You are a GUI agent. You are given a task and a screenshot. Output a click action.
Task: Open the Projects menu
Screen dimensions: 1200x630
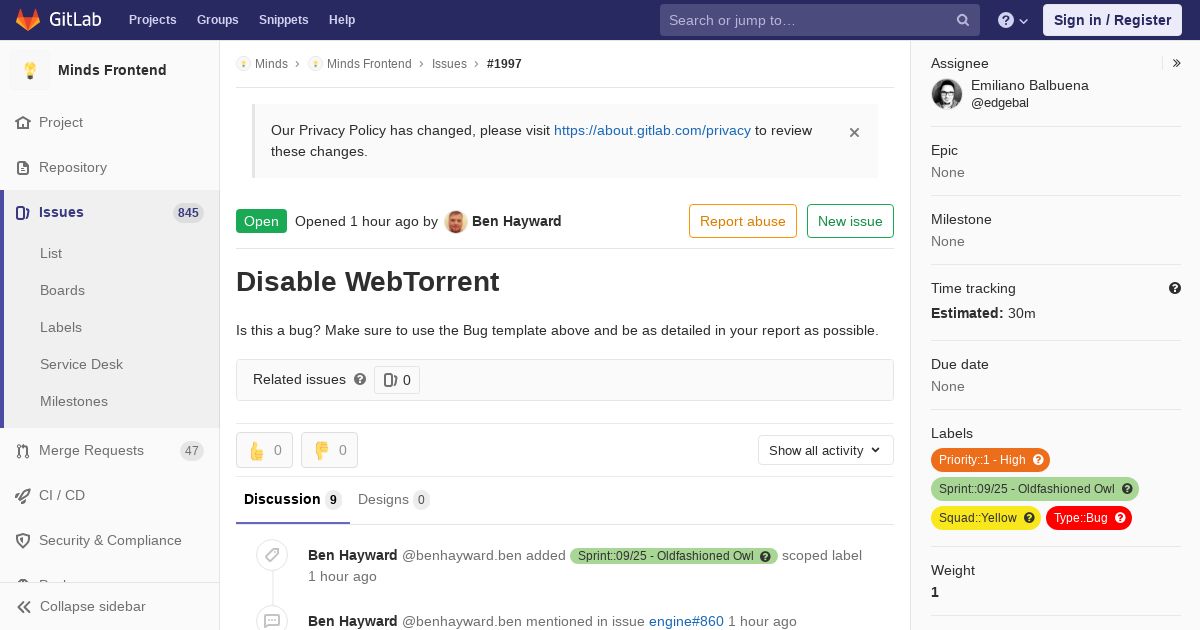pyautogui.click(x=152, y=20)
